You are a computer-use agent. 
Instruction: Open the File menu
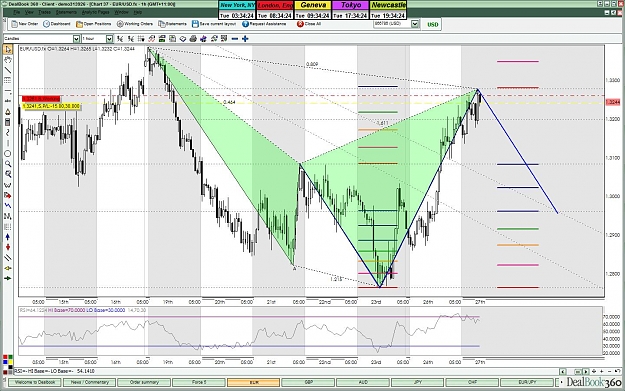pos(16,12)
